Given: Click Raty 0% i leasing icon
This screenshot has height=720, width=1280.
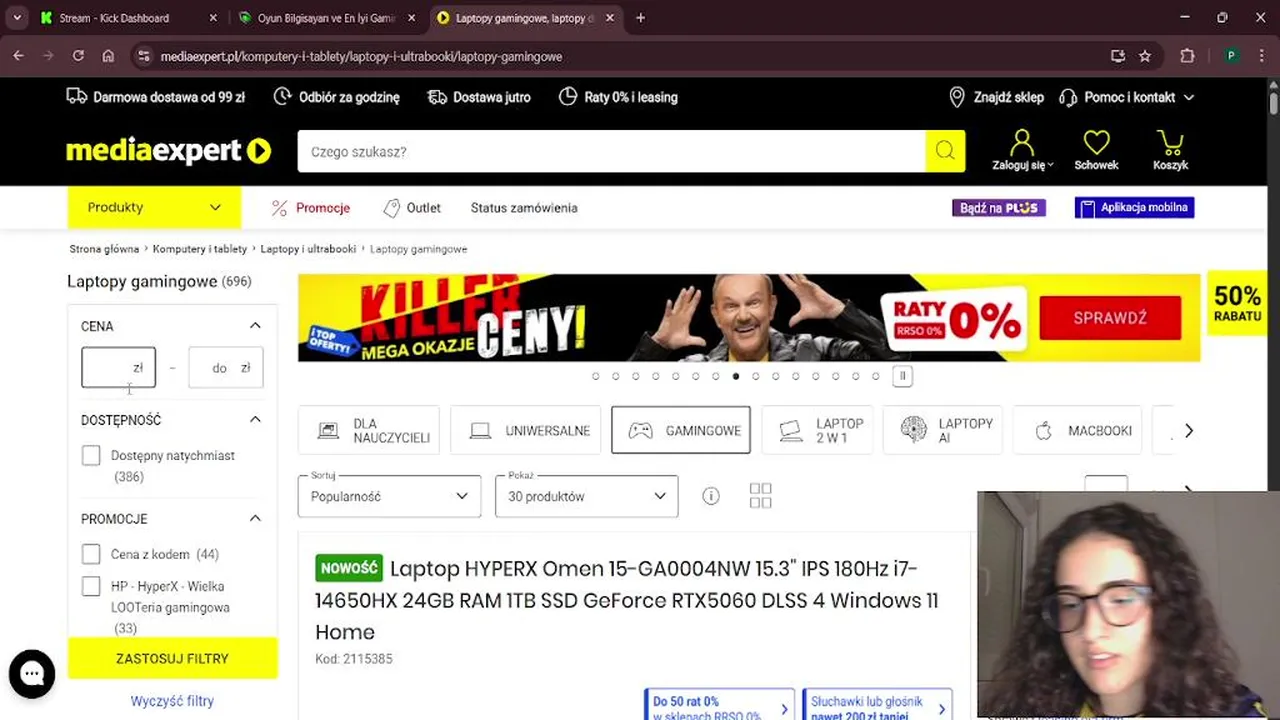Looking at the screenshot, I should [x=567, y=97].
